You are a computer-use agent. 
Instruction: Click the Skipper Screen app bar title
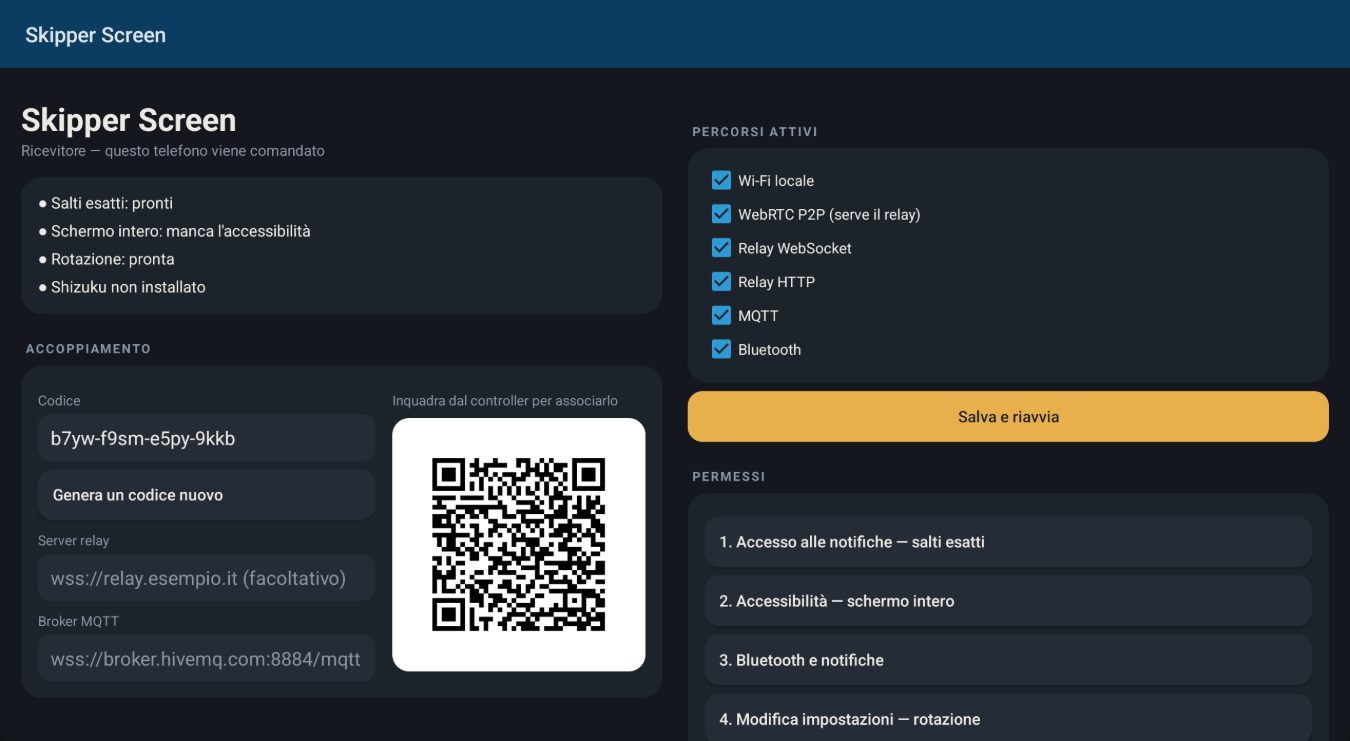[95, 35]
